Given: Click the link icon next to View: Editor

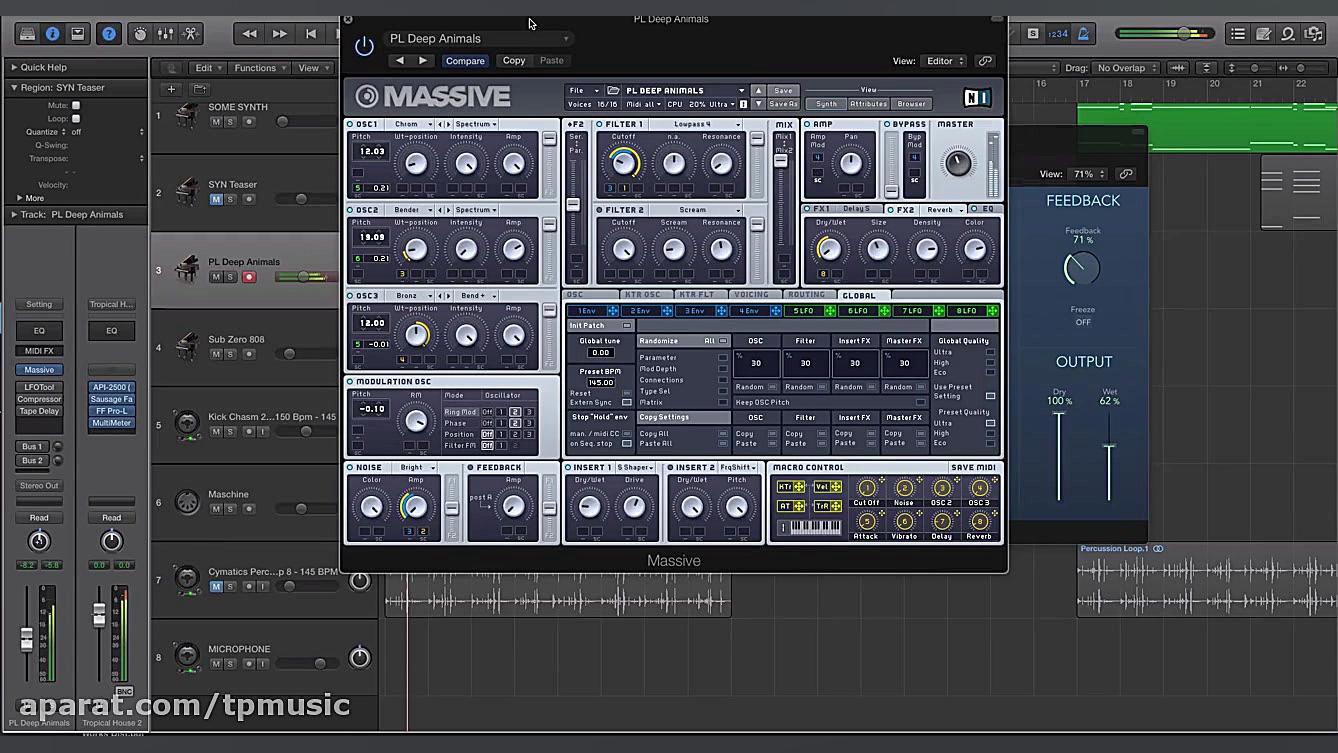Looking at the screenshot, I should [985, 61].
